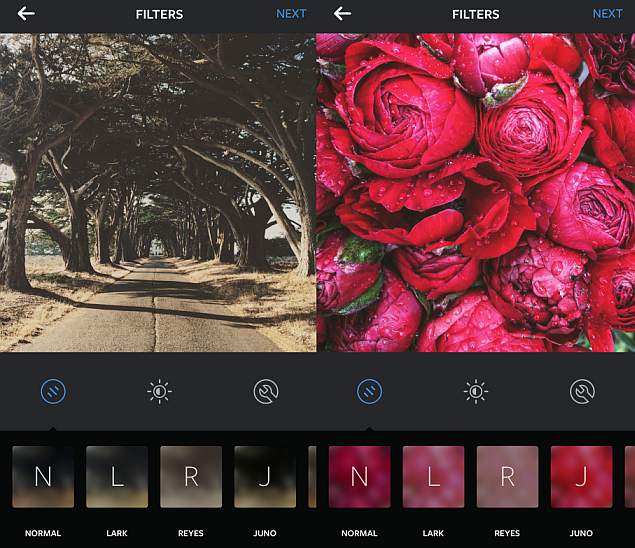This screenshot has height=548, width=635.
Task: Open brightness (Lux) icon under tree photo
Action: pyautogui.click(x=160, y=391)
